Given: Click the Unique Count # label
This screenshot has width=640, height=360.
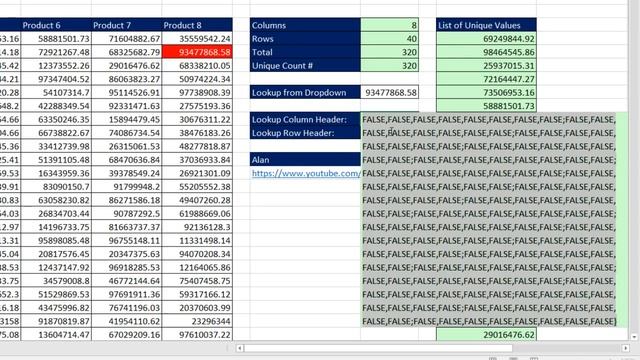Looking at the screenshot, I should point(305,65).
